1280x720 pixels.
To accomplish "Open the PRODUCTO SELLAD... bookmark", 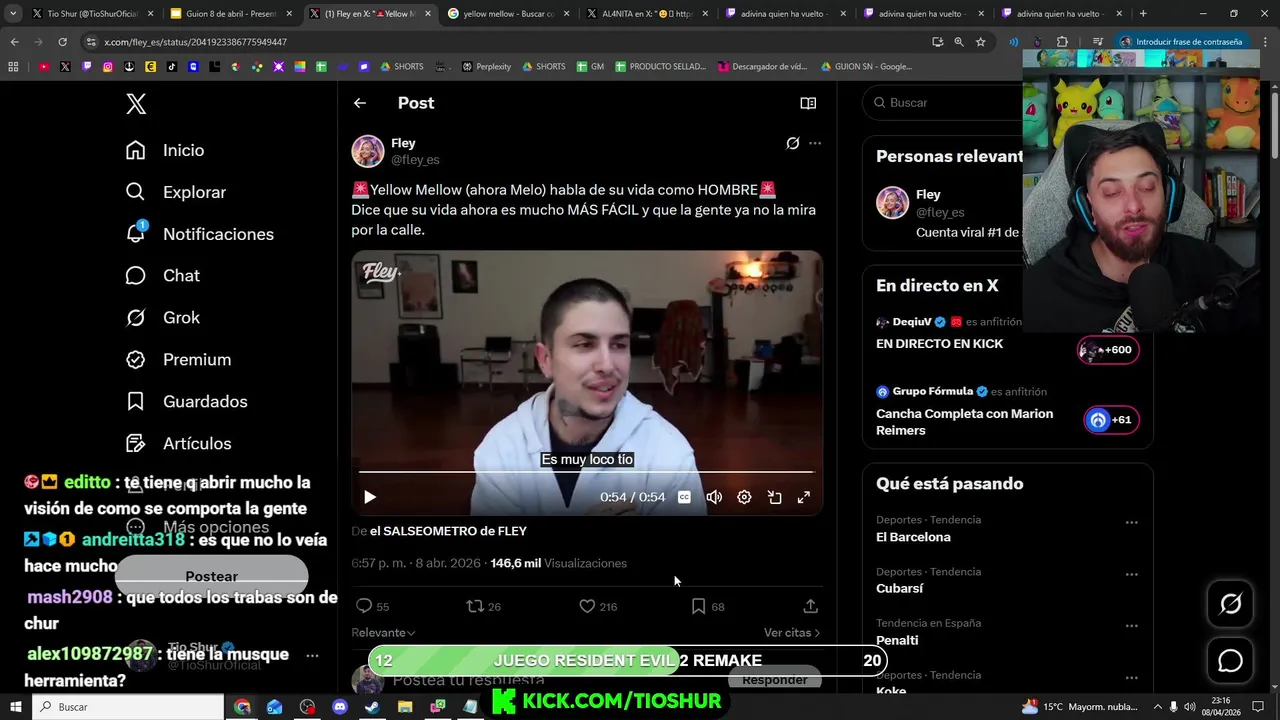I will click(660, 67).
